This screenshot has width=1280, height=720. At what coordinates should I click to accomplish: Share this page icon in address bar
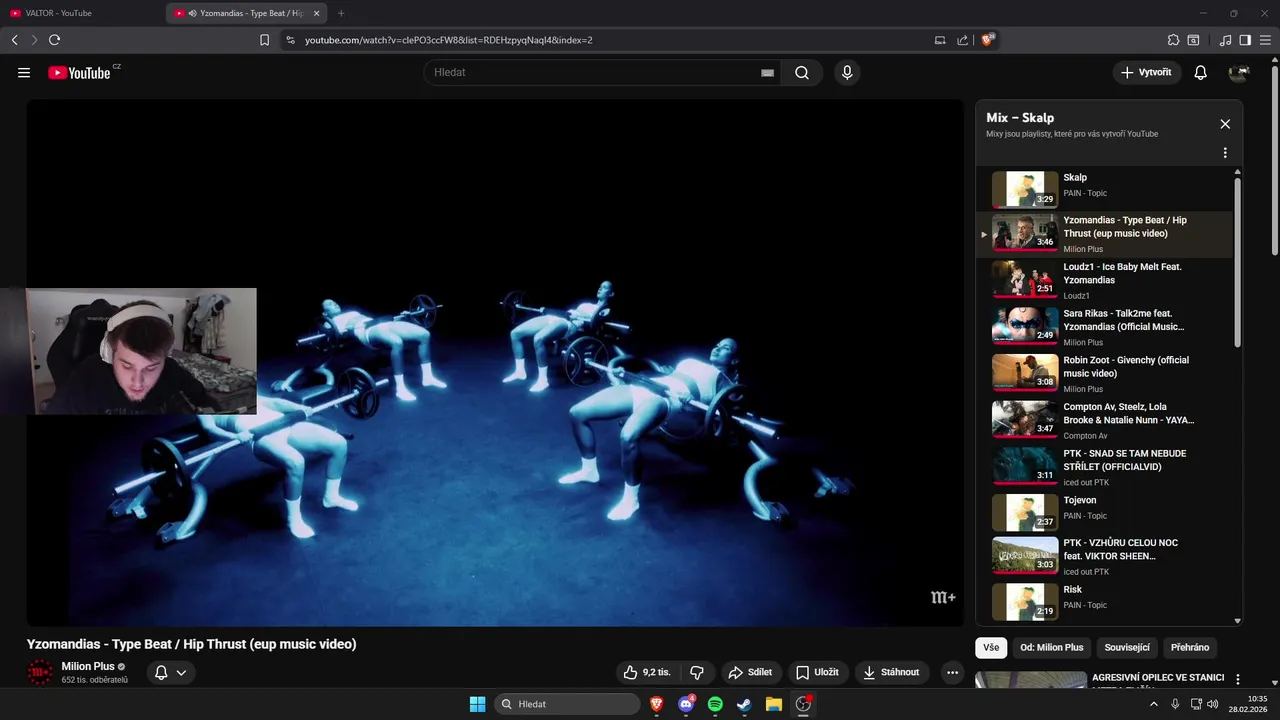click(x=962, y=40)
